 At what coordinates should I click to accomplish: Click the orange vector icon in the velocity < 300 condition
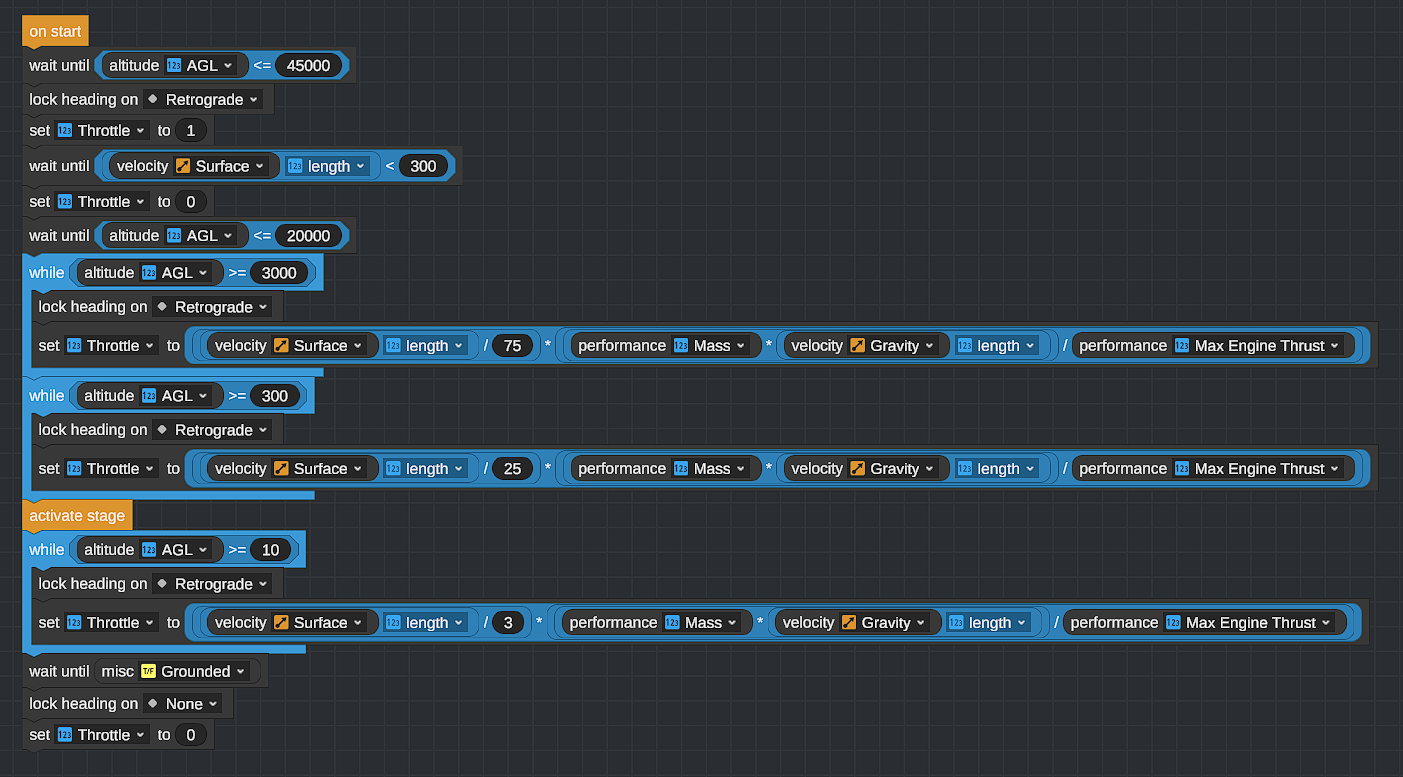click(183, 166)
